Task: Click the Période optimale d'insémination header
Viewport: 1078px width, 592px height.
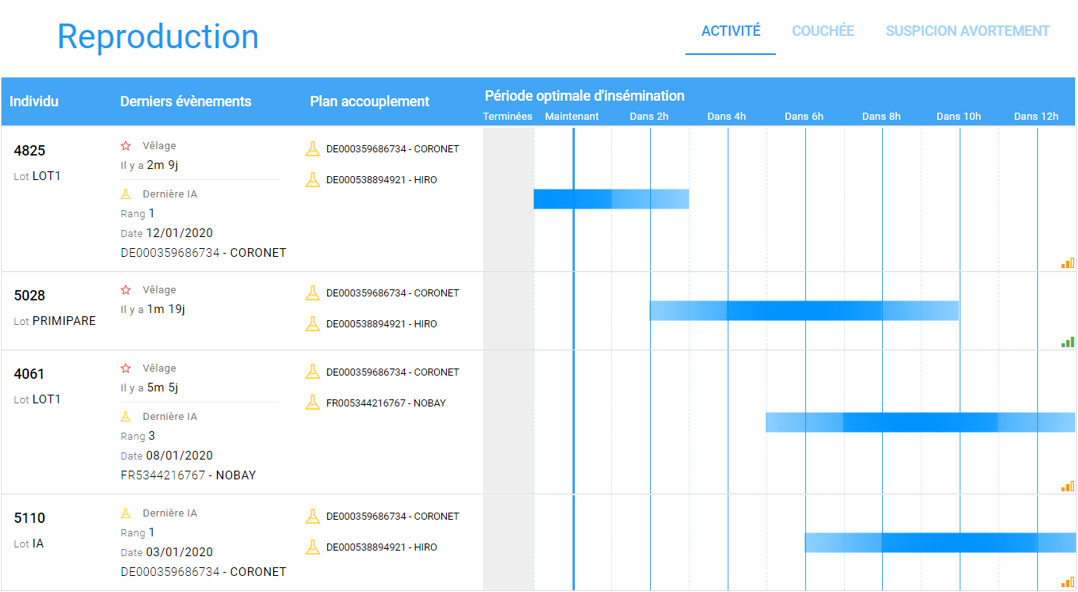Action: (584, 96)
